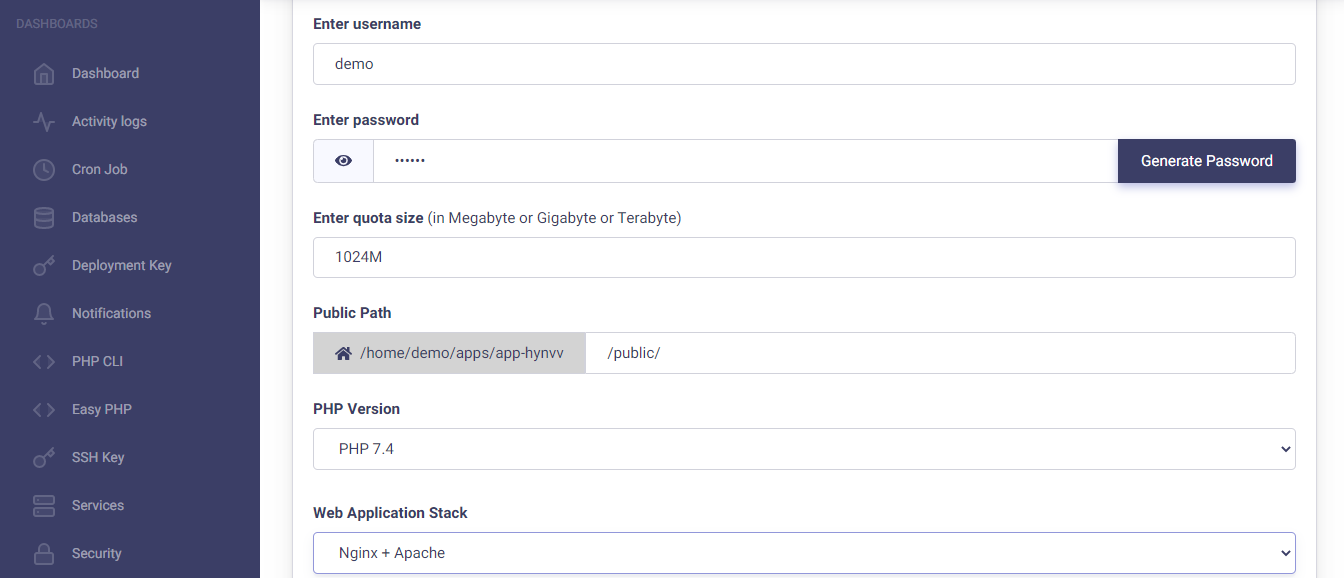Viewport: 1344px width, 578px height.
Task: Click the Security padlock icon
Action: (x=44, y=554)
